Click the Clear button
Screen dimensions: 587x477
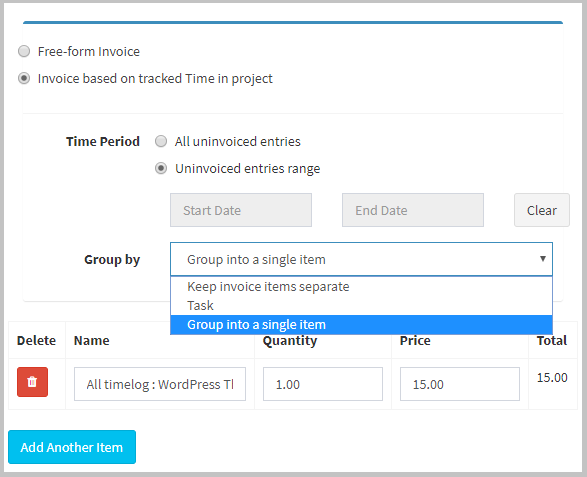542,210
